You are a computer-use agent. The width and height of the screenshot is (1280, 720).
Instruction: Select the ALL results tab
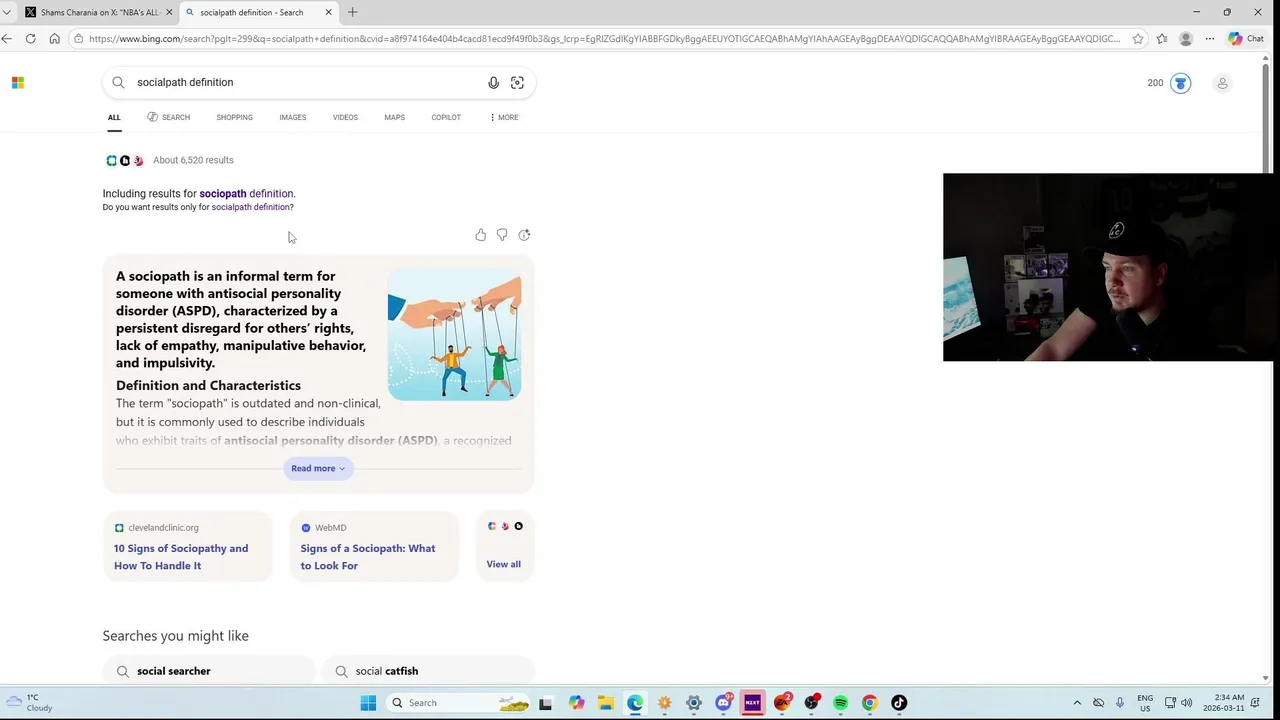(x=114, y=117)
